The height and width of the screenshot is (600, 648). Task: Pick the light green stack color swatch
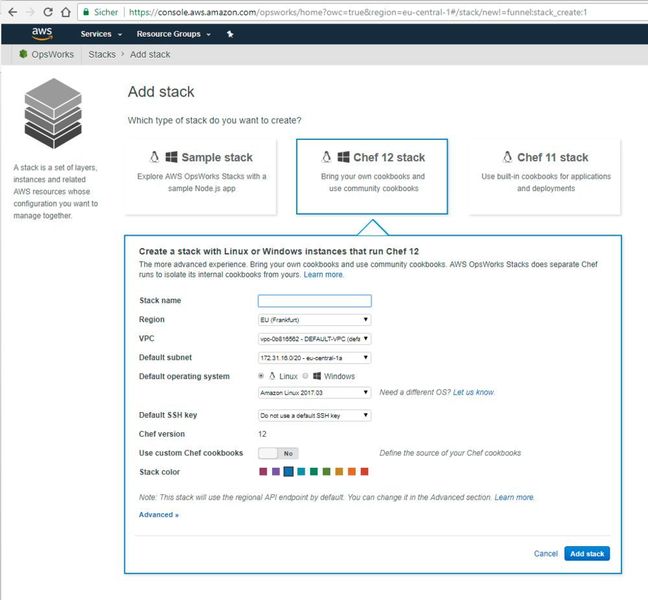pyautogui.click(x=326, y=471)
